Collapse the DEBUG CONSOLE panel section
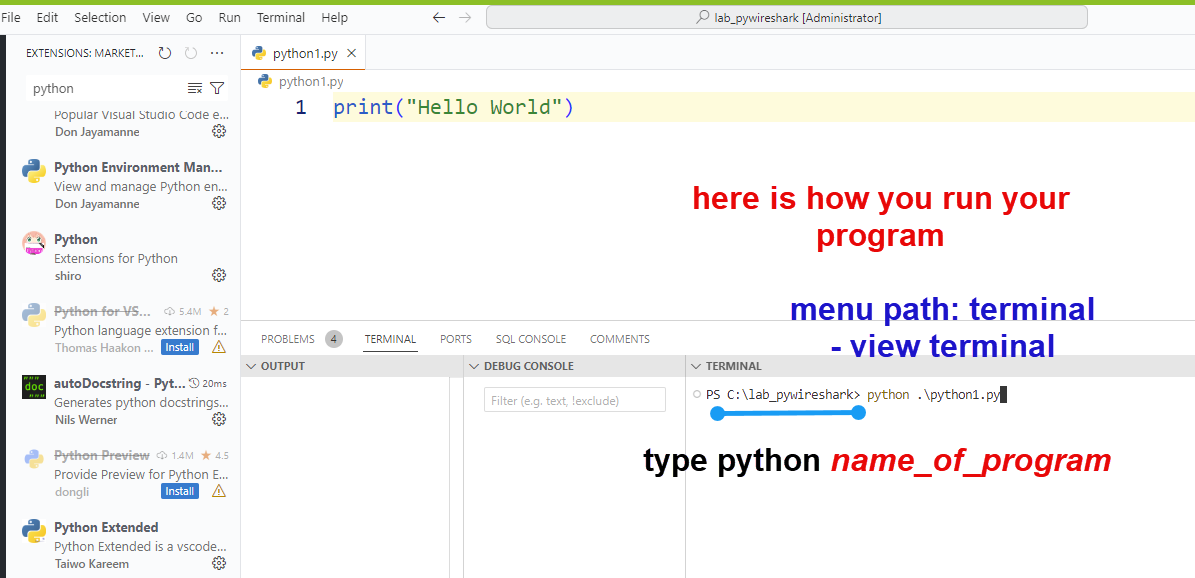This screenshot has height=578, width=1195. point(474,366)
